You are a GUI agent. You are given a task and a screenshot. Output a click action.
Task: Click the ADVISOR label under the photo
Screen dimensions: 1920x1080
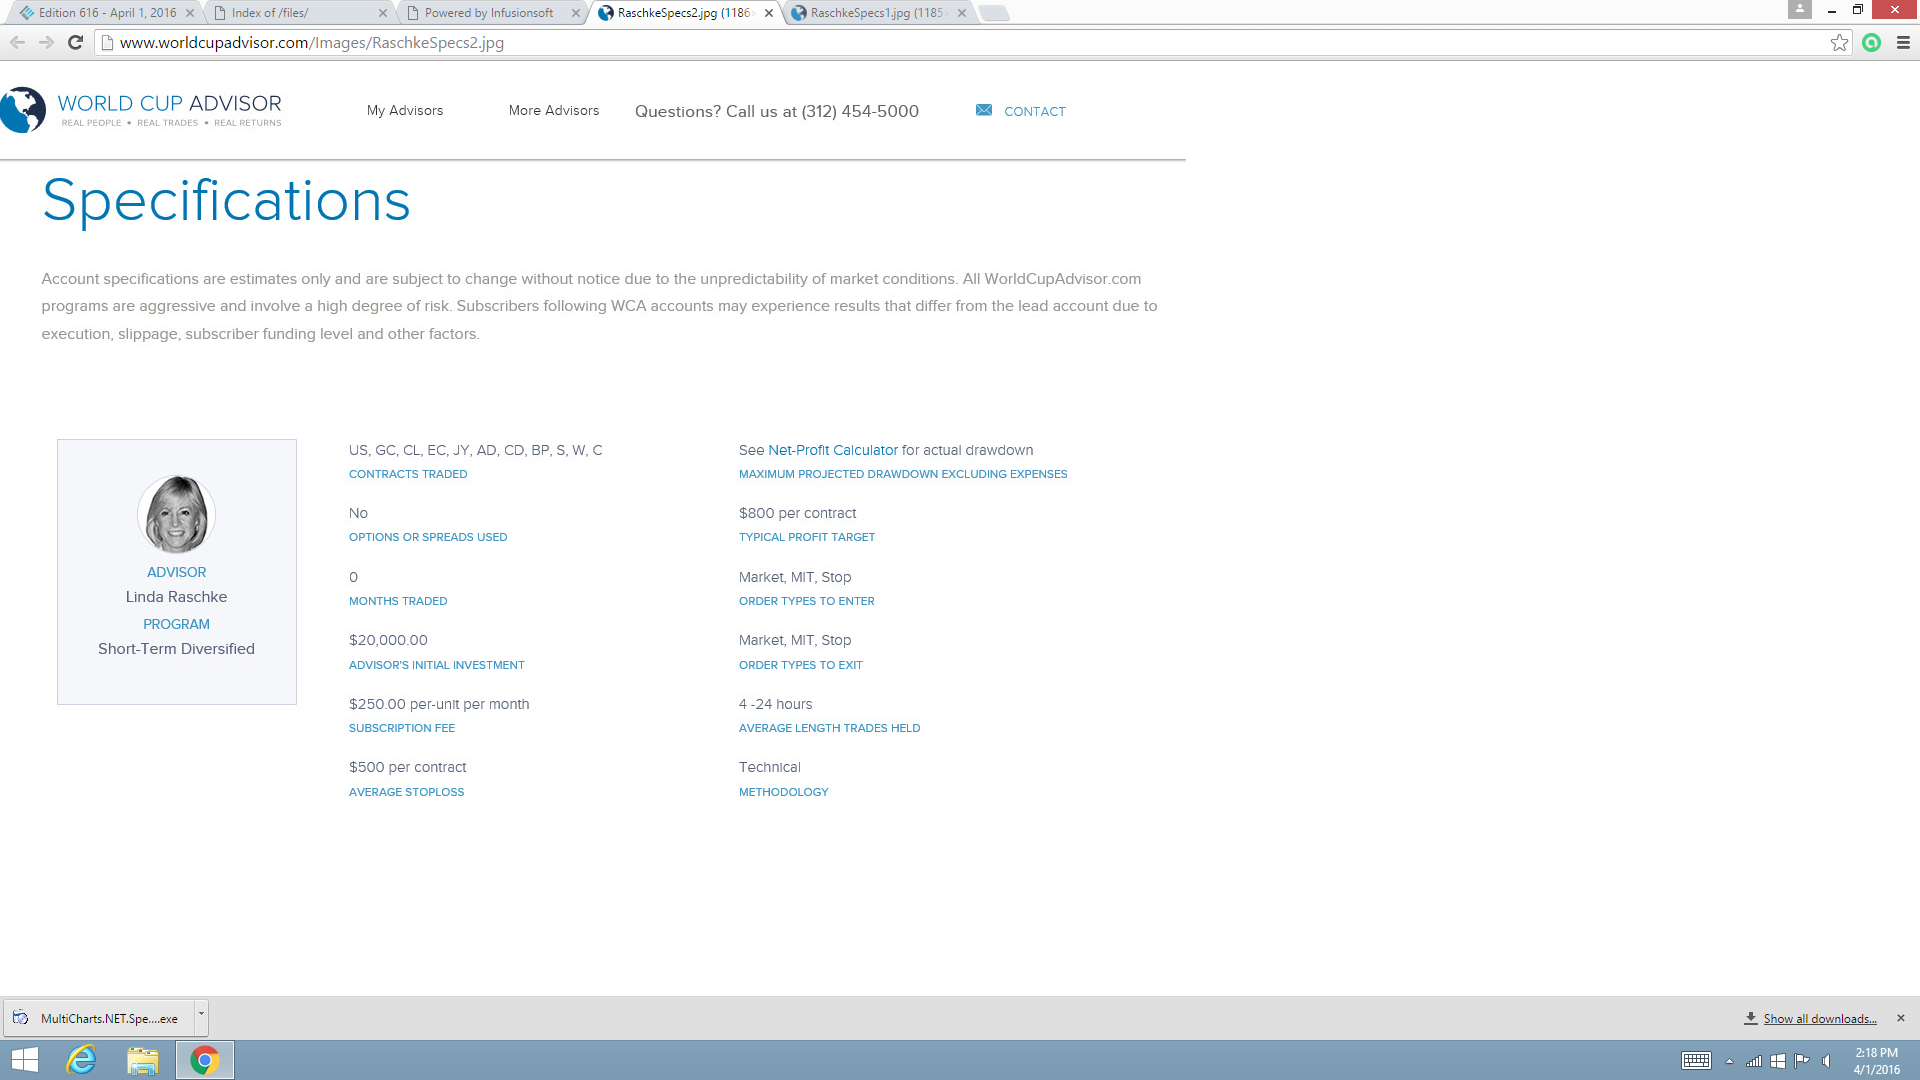tap(177, 572)
